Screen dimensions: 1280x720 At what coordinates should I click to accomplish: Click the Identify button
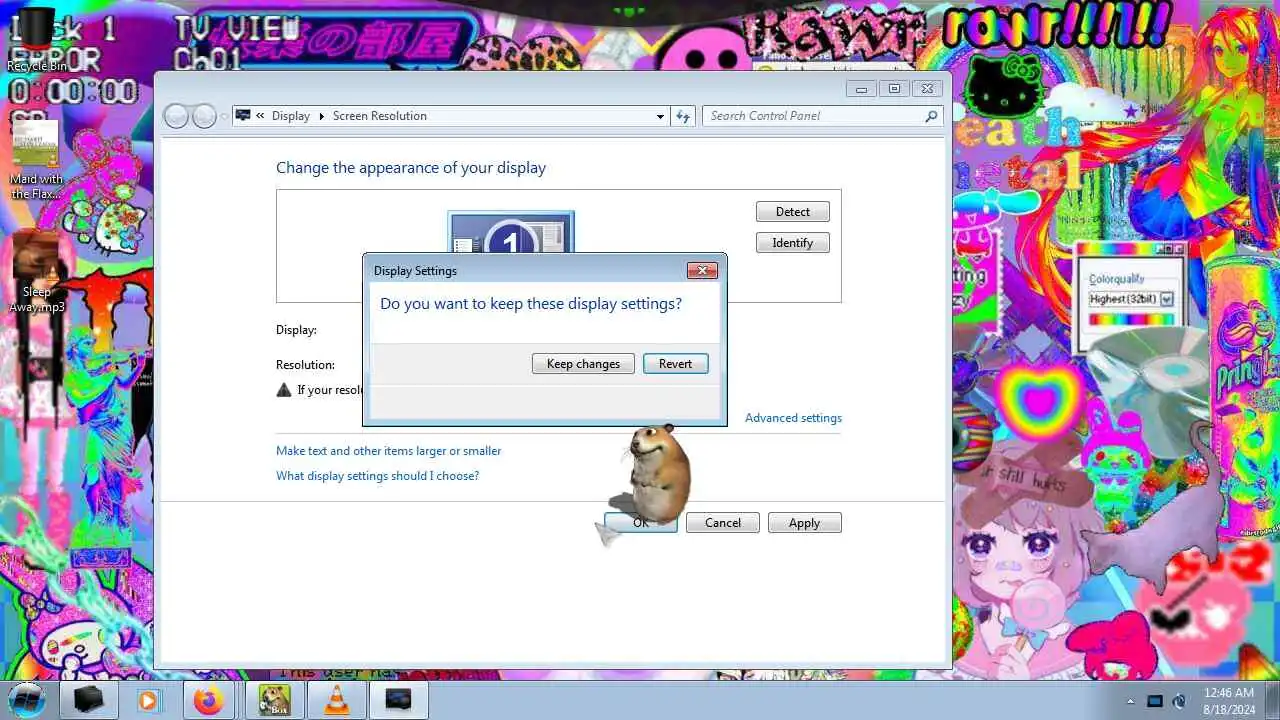point(793,243)
